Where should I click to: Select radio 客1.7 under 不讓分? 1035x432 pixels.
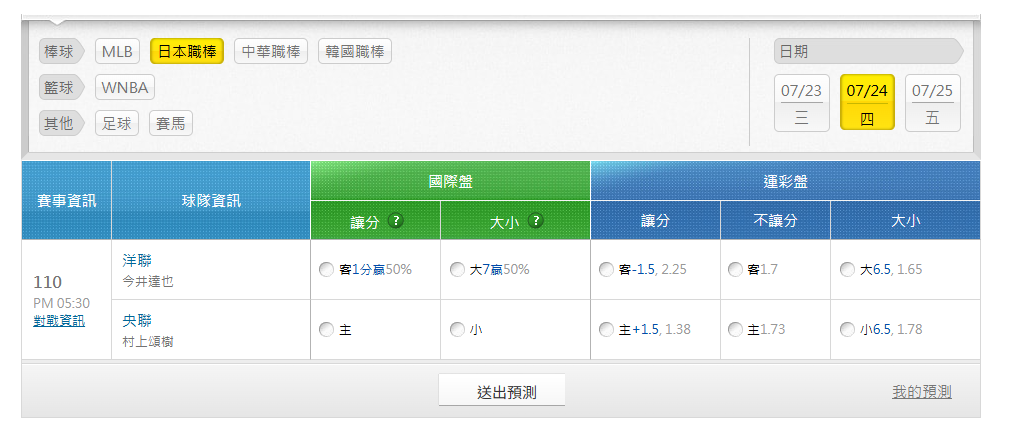click(x=735, y=270)
